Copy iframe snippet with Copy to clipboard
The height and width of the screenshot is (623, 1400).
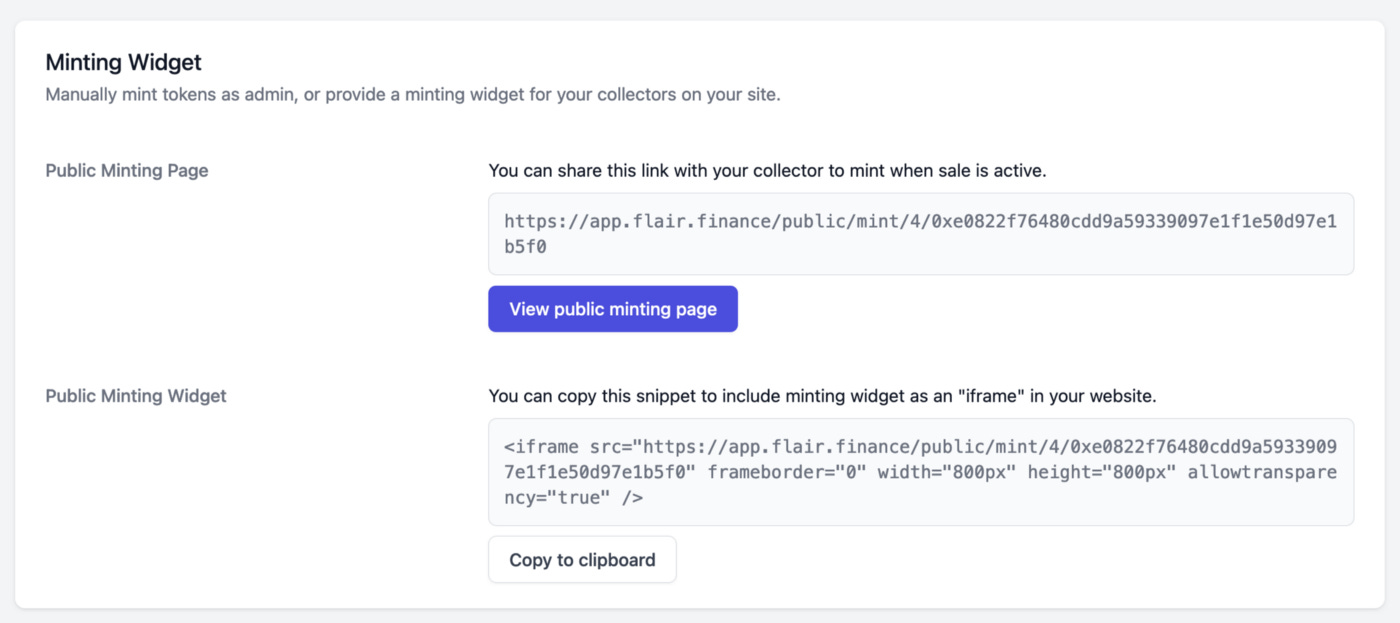582,560
